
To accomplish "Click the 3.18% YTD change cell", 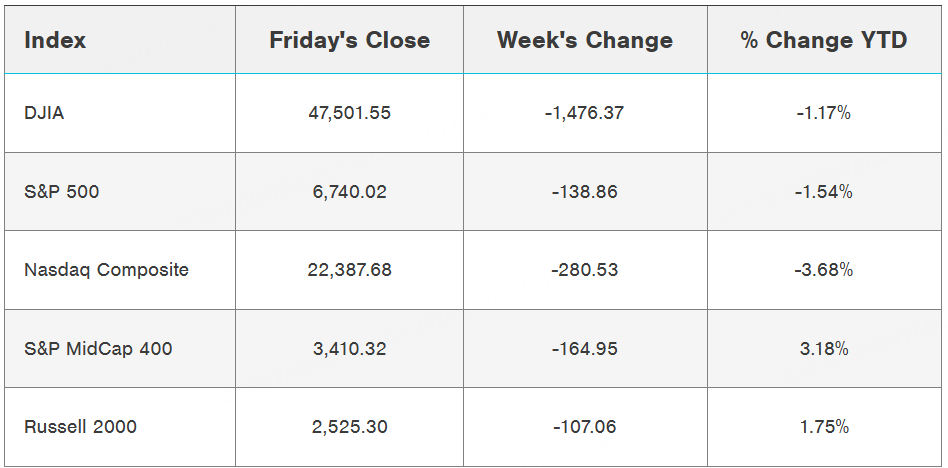I will pyautogui.click(x=824, y=349).
